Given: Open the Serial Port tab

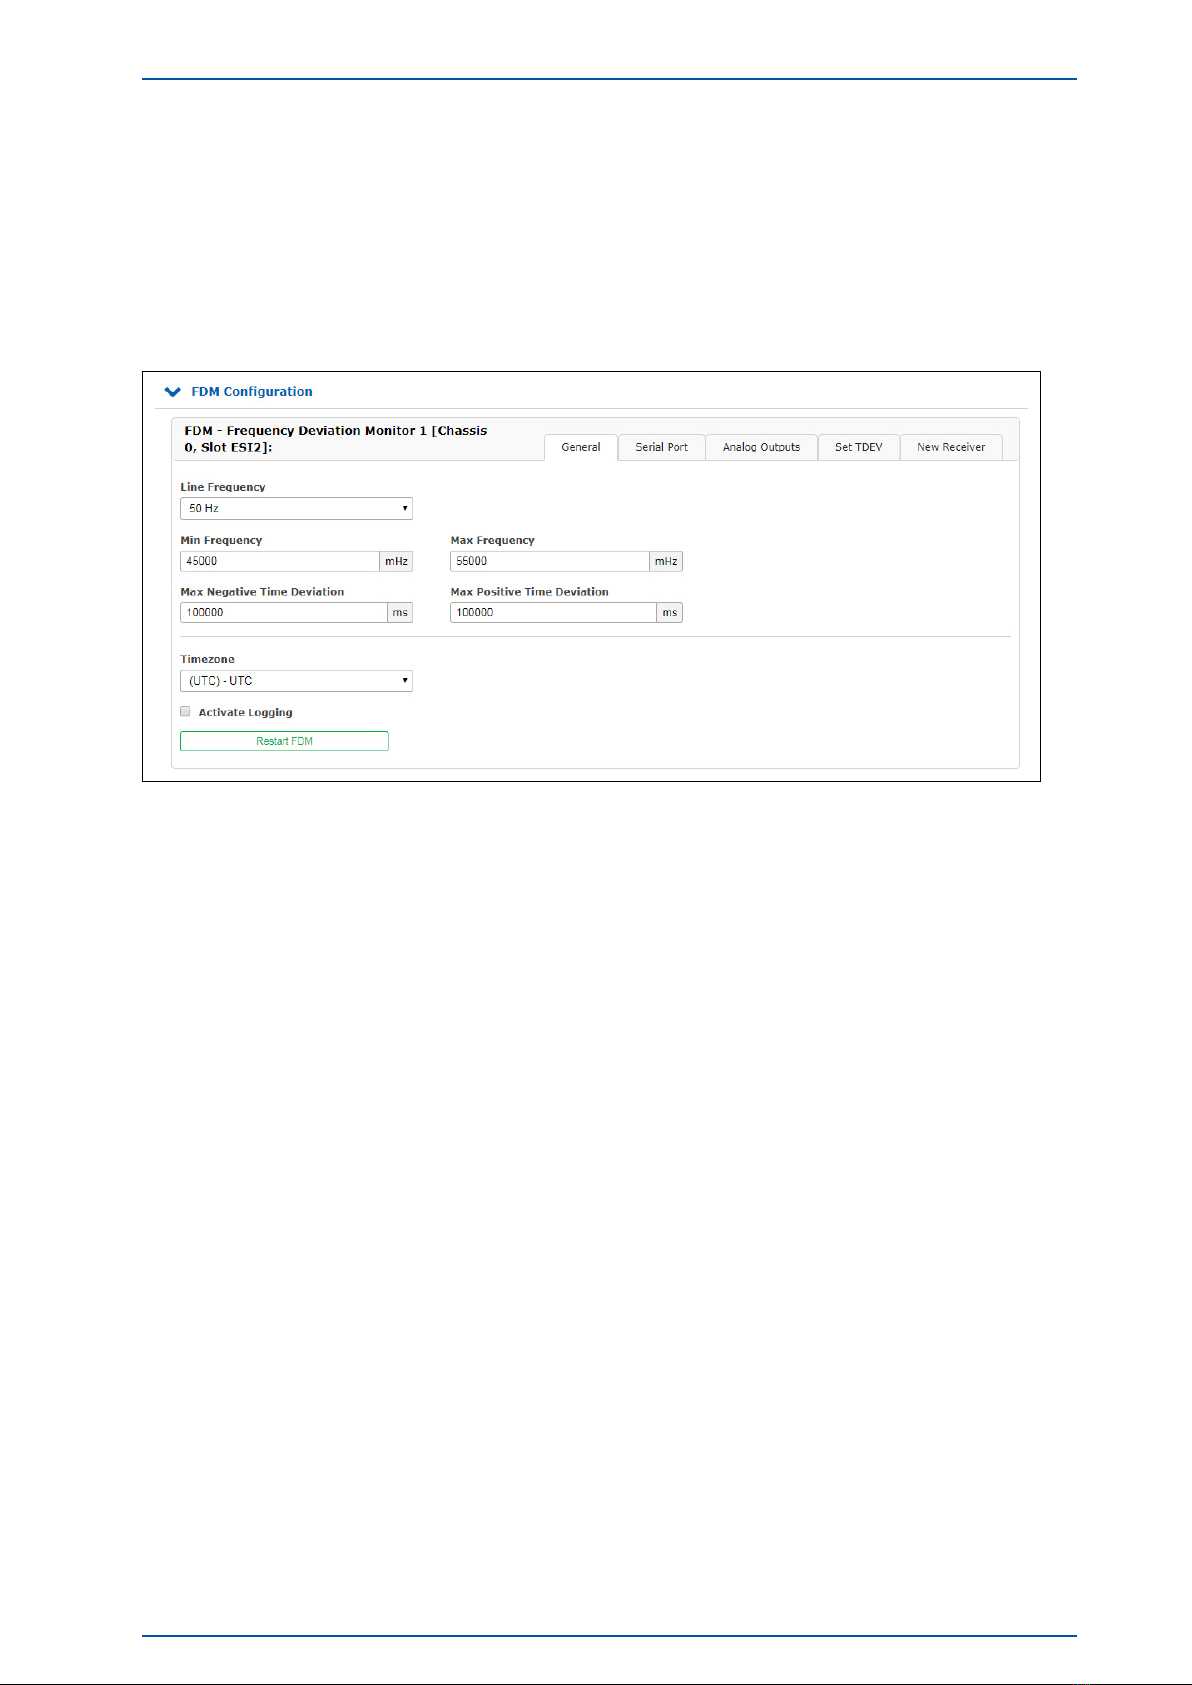Looking at the screenshot, I should pos(662,447).
